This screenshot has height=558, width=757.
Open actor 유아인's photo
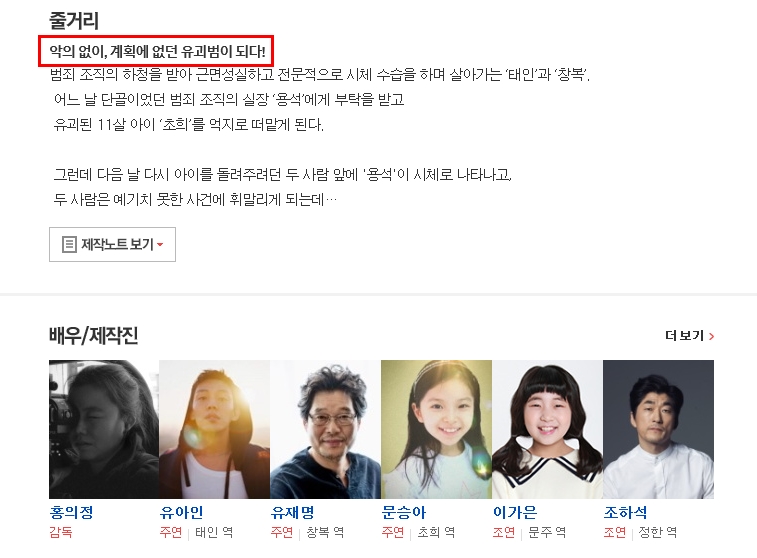pyautogui.click(x=215, y=429)
